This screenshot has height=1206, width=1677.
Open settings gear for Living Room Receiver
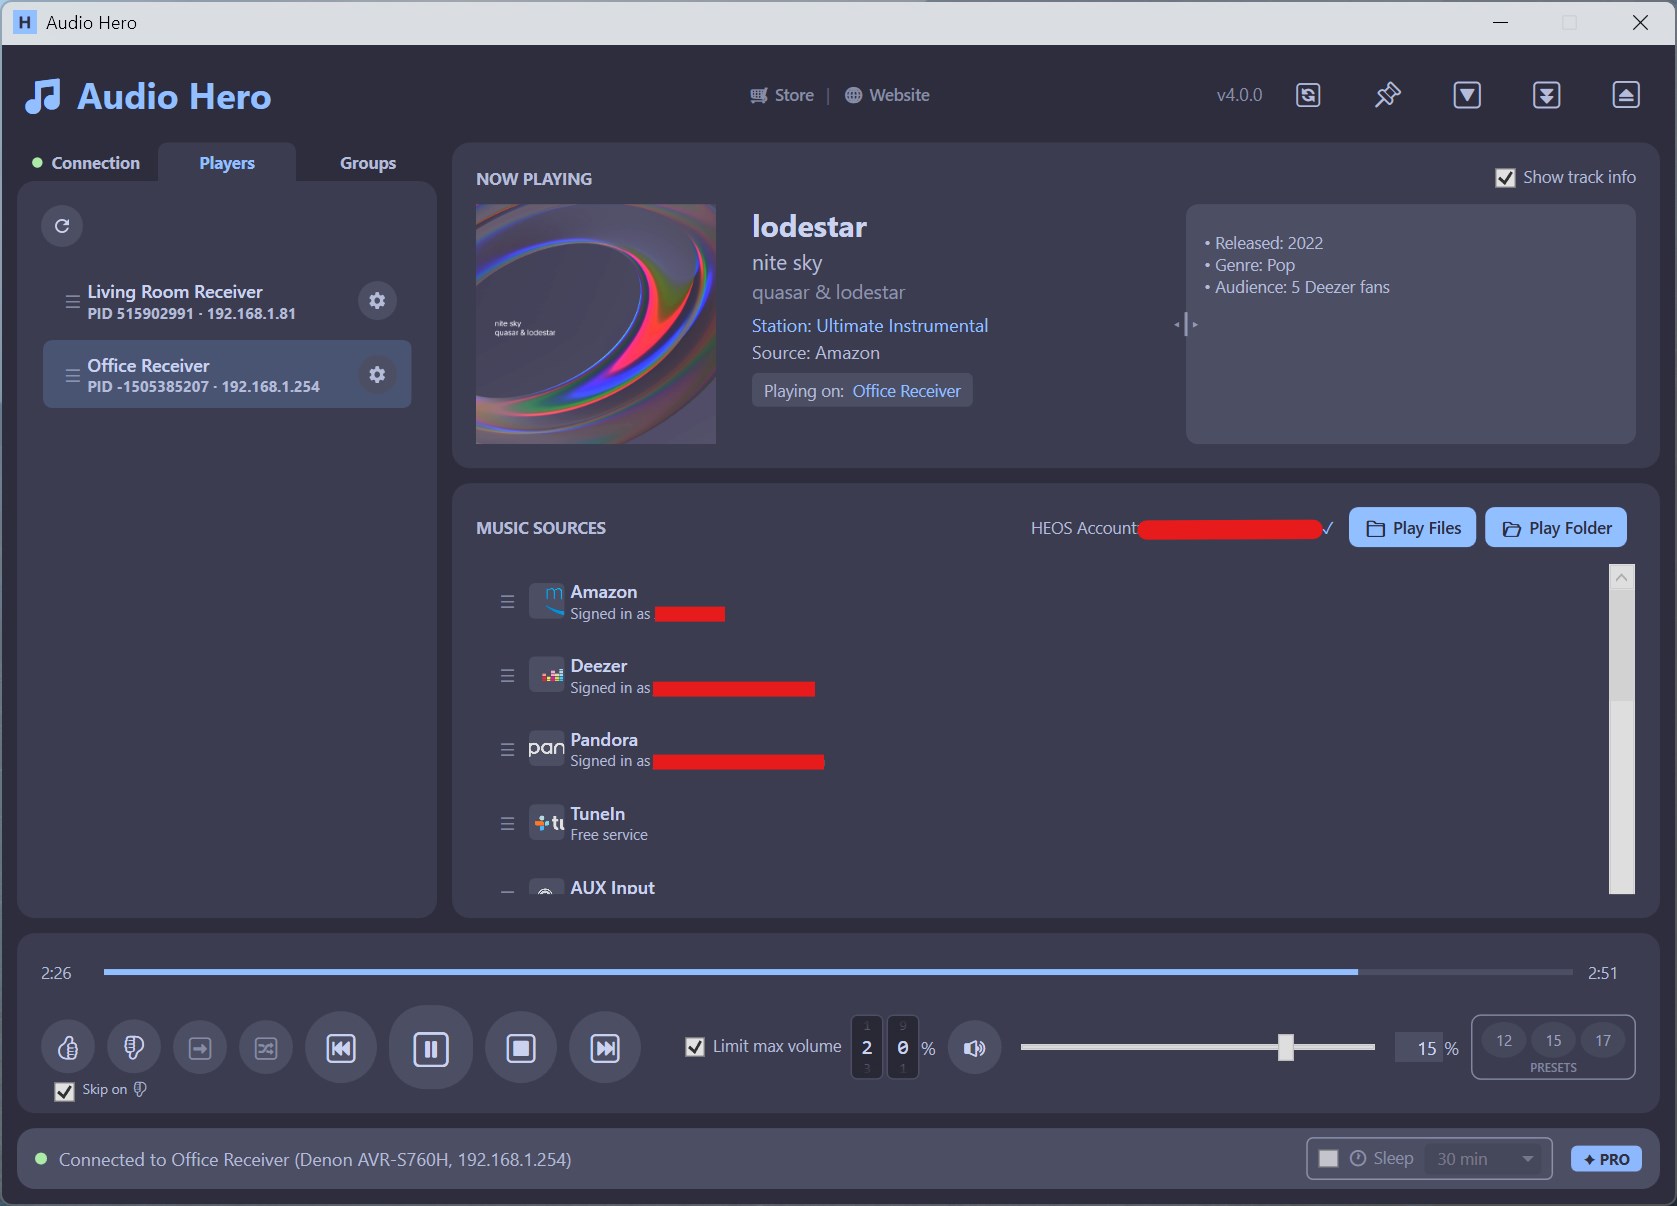[377, 301]
